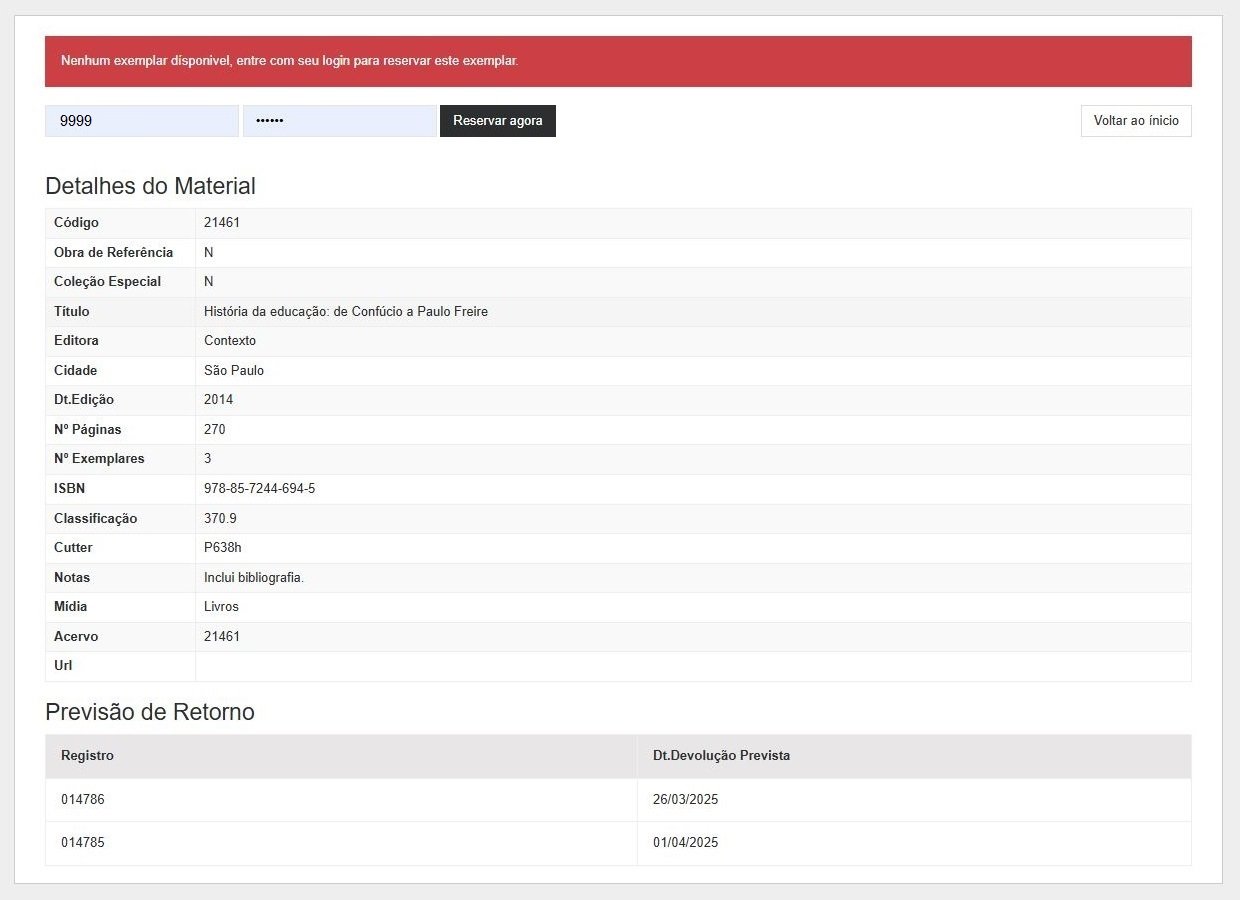Select registro row 014786
The width and height of the screenshot is (1240, 900).
(x=83, y=800)
